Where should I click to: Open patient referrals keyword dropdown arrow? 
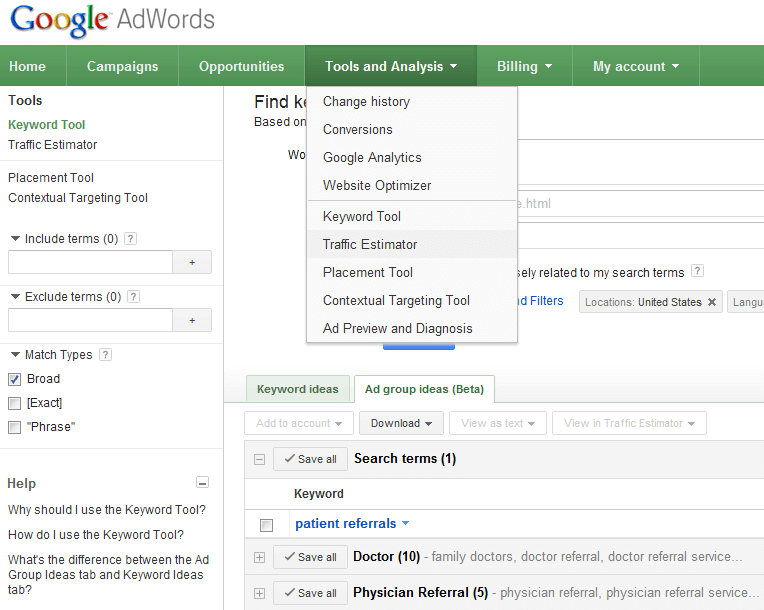click(405, 523)
